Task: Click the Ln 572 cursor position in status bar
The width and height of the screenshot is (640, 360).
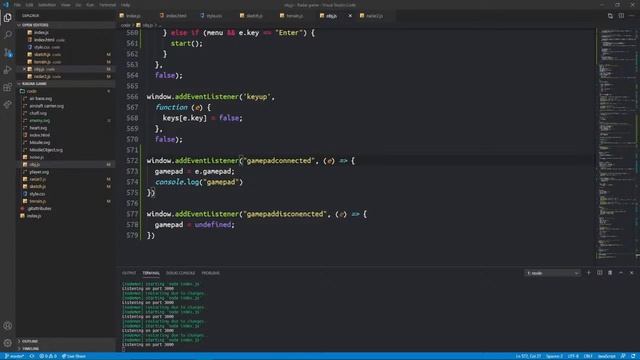Action: coord(528,356)
